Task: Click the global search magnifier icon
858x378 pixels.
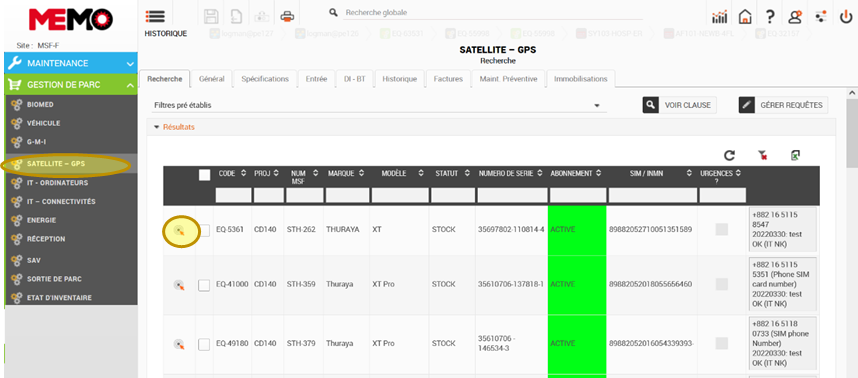Action: pyautogui.click(x=332, y=12)
